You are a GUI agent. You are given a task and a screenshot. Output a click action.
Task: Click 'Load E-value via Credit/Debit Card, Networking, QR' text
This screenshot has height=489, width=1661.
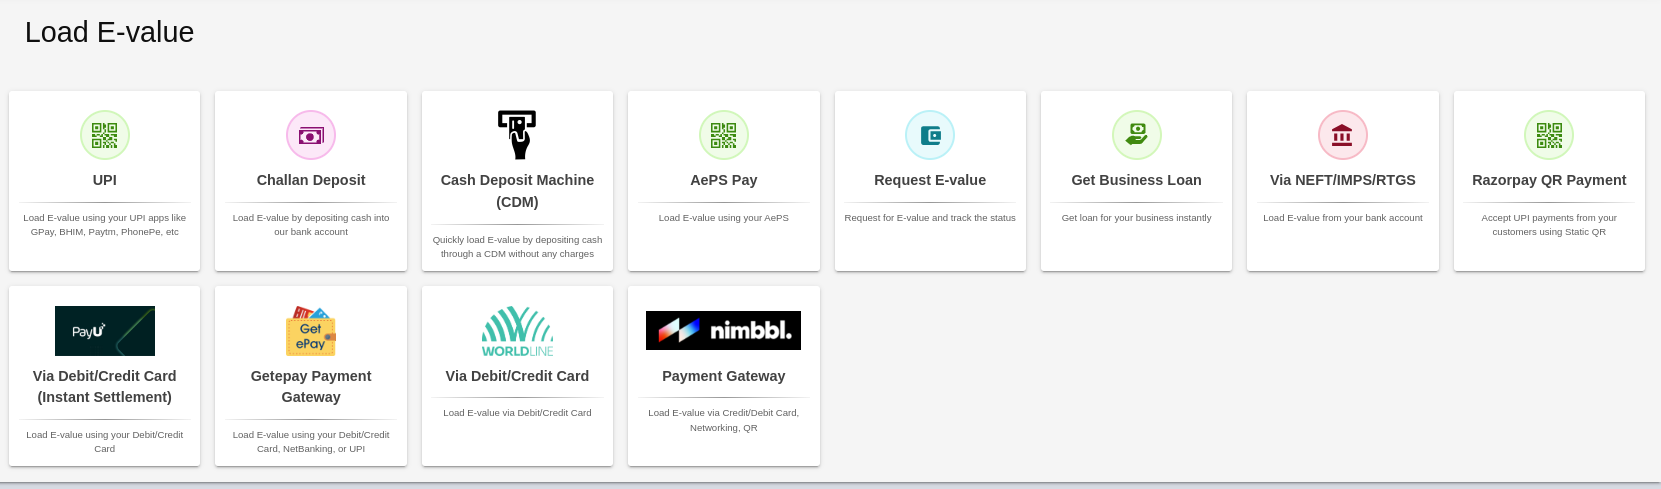pos(724,420)
